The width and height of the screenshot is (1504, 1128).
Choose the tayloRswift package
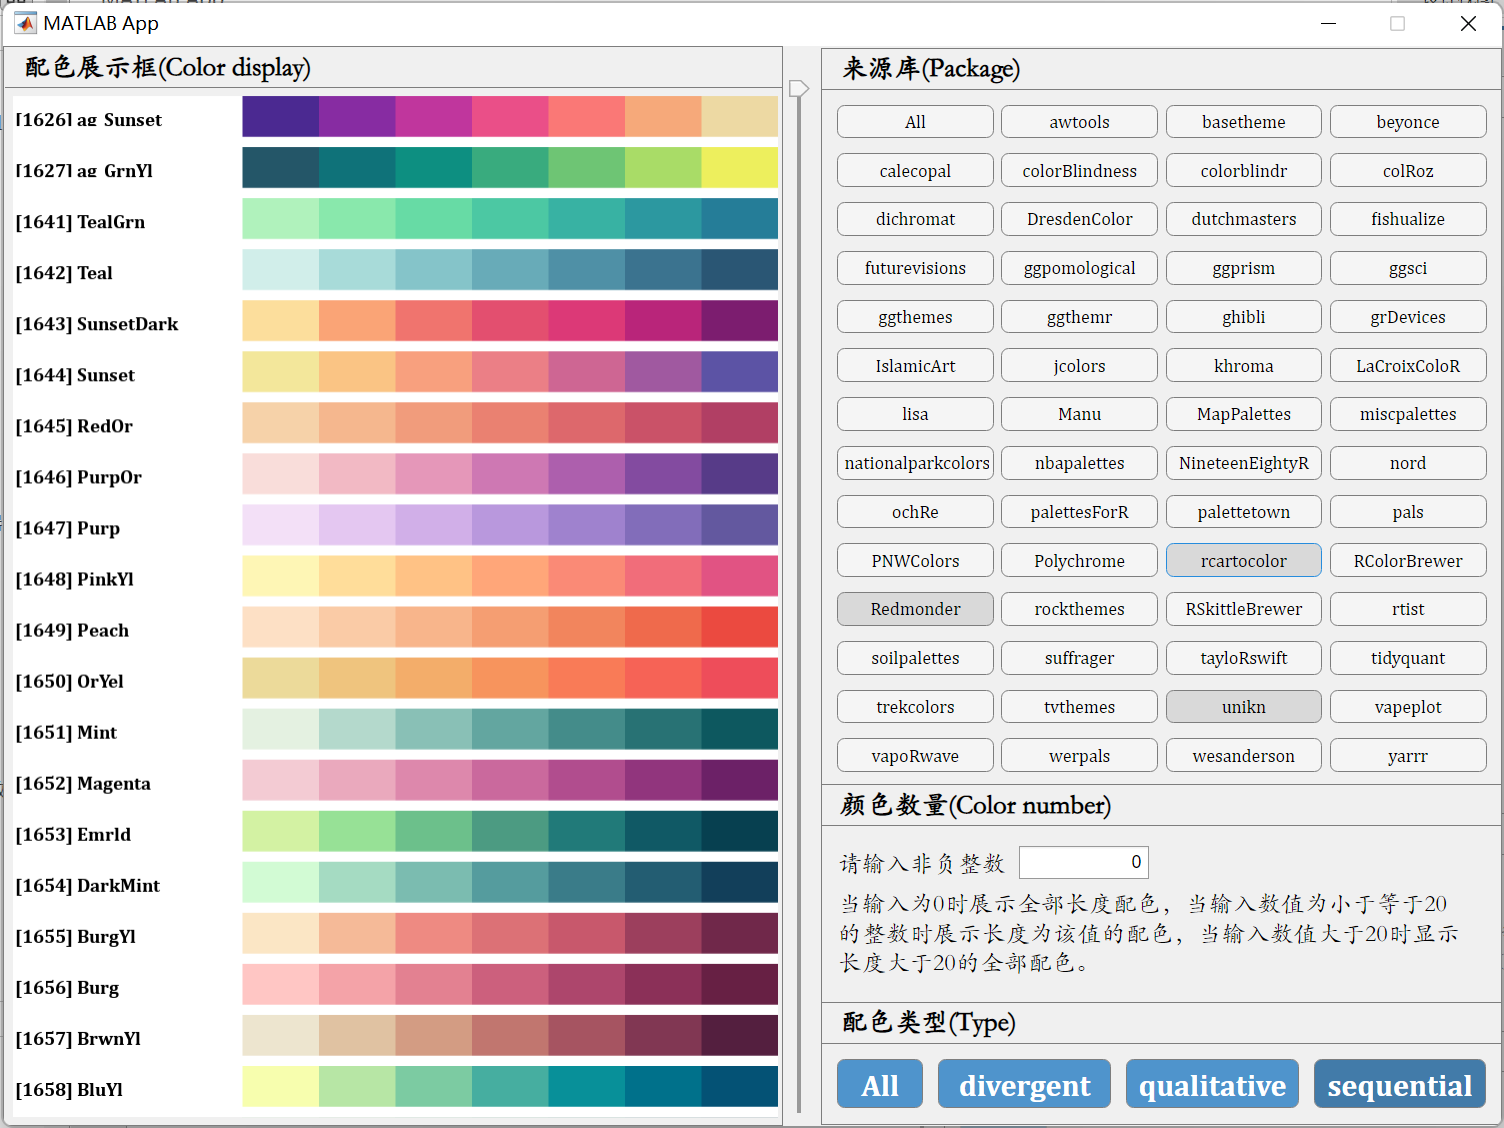pos(1244,658)
